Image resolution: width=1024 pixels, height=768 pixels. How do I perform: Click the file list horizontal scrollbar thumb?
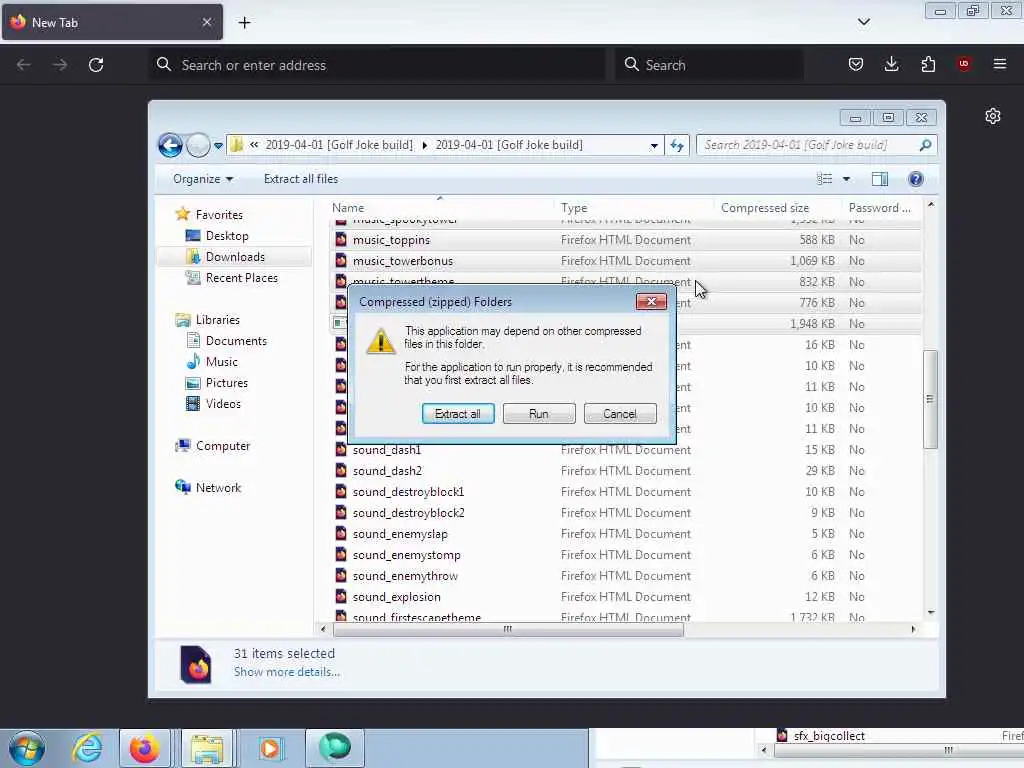(508, 629)
